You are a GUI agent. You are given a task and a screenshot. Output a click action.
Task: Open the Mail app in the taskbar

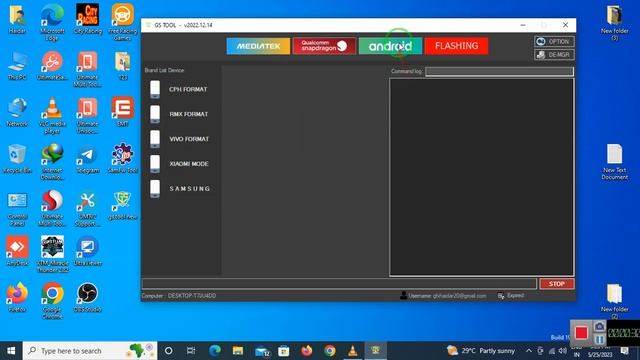261,351
